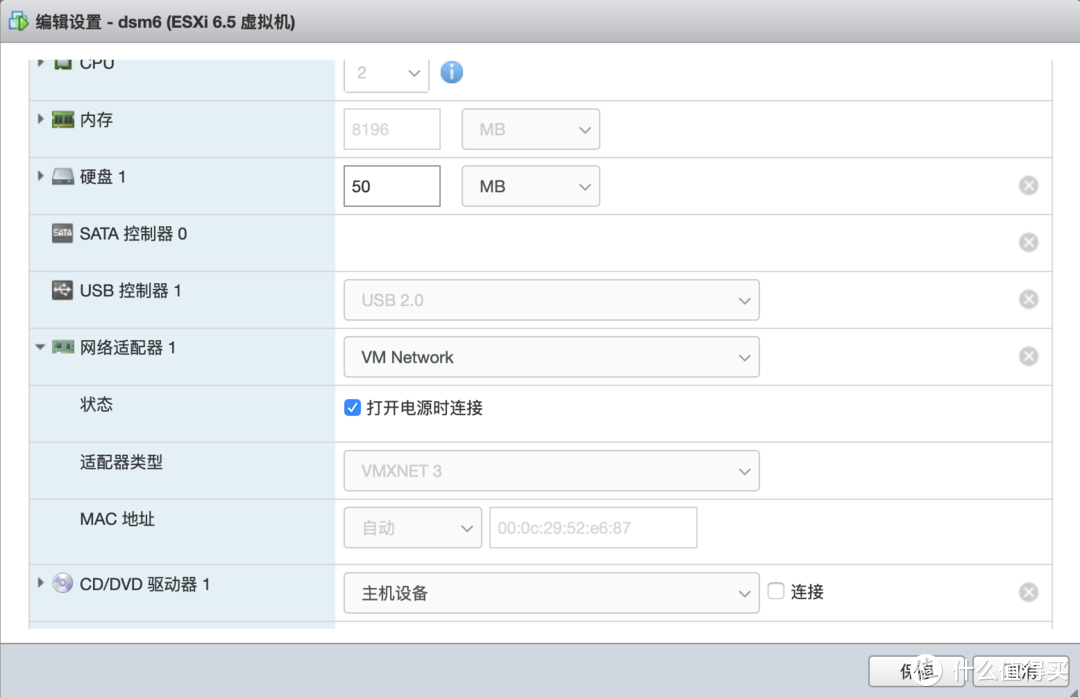The width and height of the screenshot is (1080, 697).
Task: Select the 状态 label
Action: tap(96, 404)
